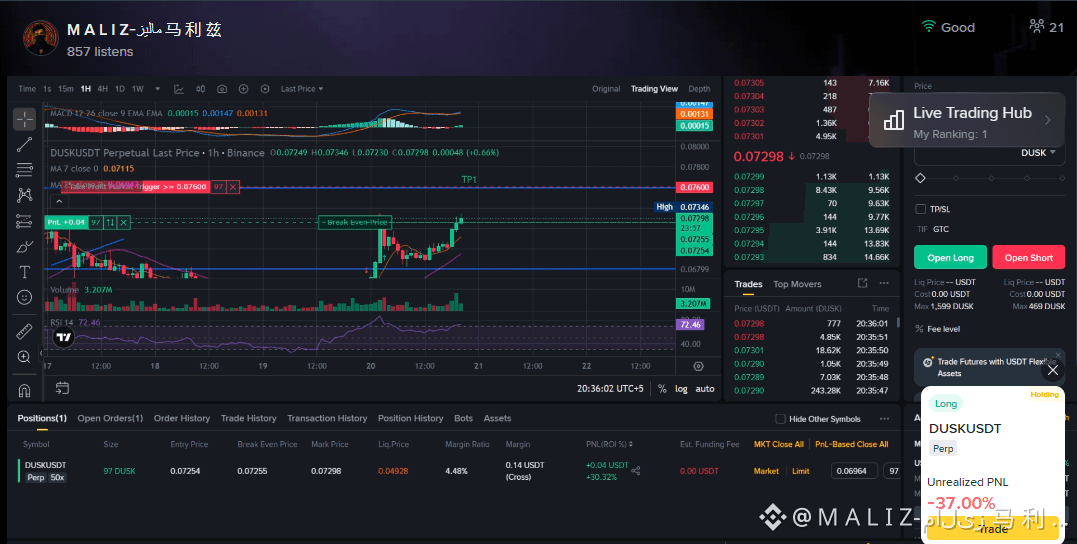Screen dimensions: 1077x544
Task: Share the DUSKUSDT position PNL
Action: click(636, 471)
